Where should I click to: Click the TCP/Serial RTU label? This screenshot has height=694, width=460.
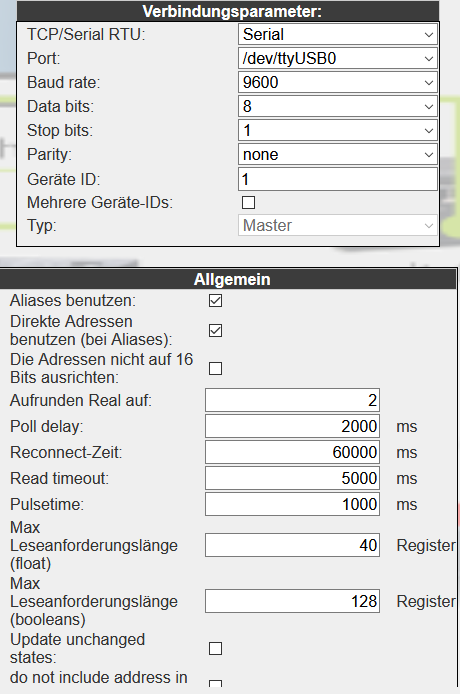pyautogui.click(x=86, y=35)
